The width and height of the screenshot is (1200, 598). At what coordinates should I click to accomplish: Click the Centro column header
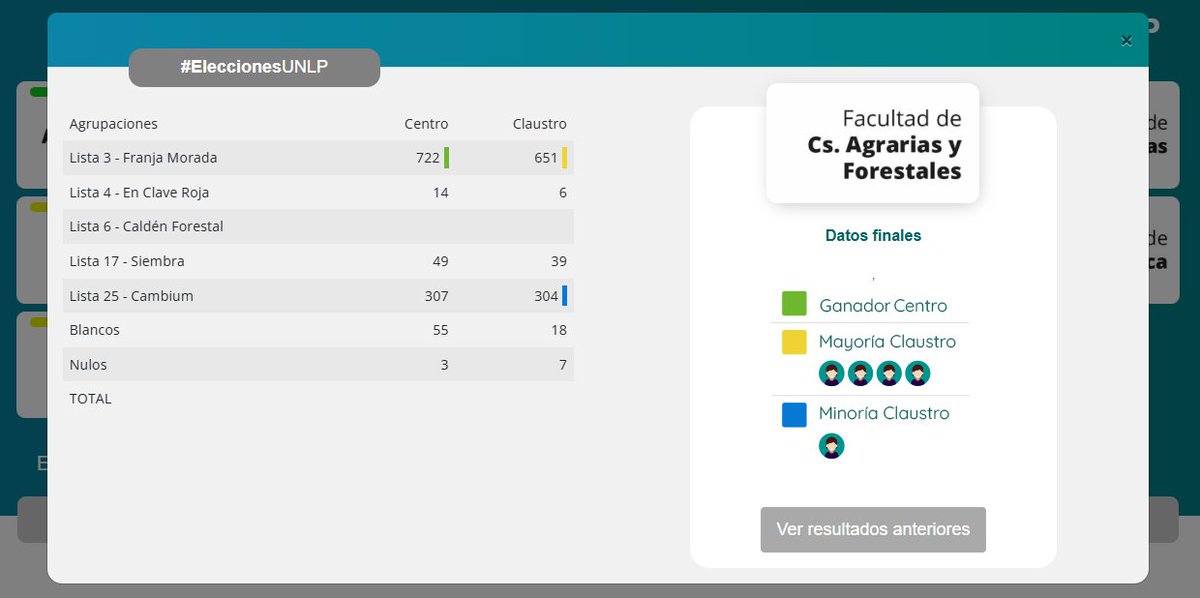coord(426,124)
